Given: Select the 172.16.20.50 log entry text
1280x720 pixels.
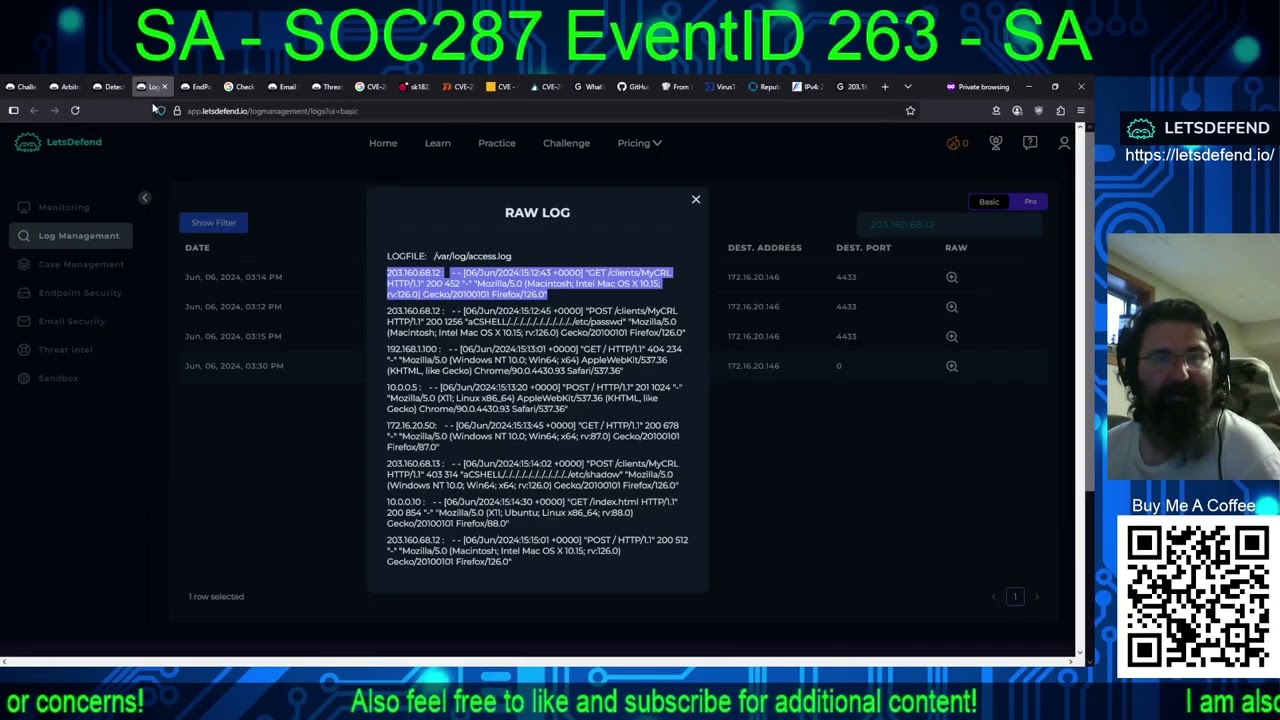Looking at the screenshot, I should click(x=535, y=436).
